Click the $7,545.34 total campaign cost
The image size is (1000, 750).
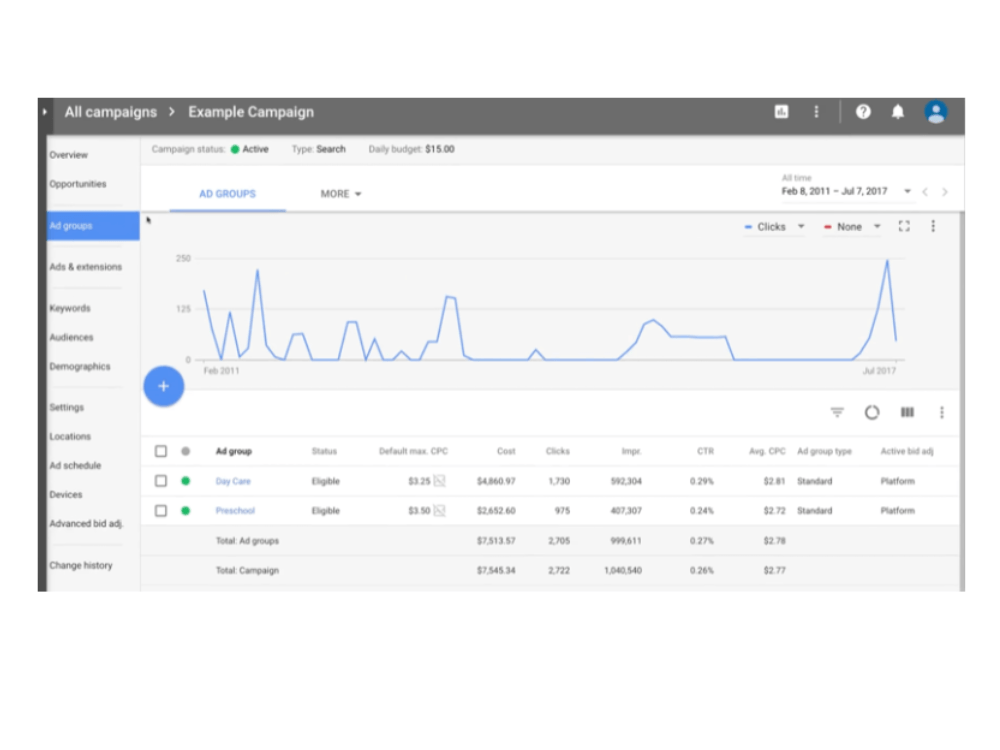coord(496,570)
